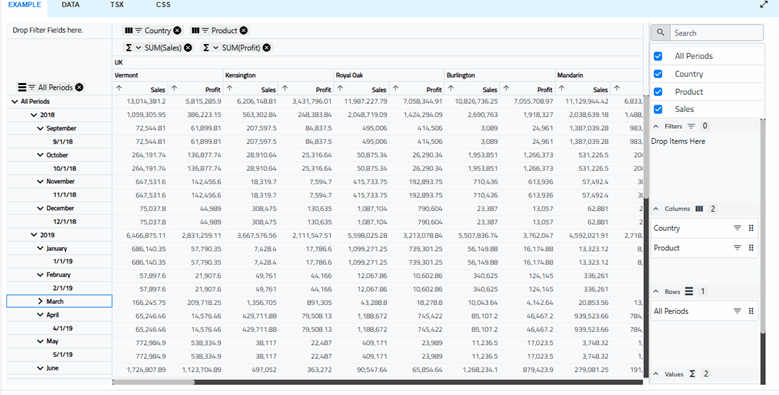Screen dimensions: 779x395
Task: Click in the field Search box
Action: [x=717, y=33]
